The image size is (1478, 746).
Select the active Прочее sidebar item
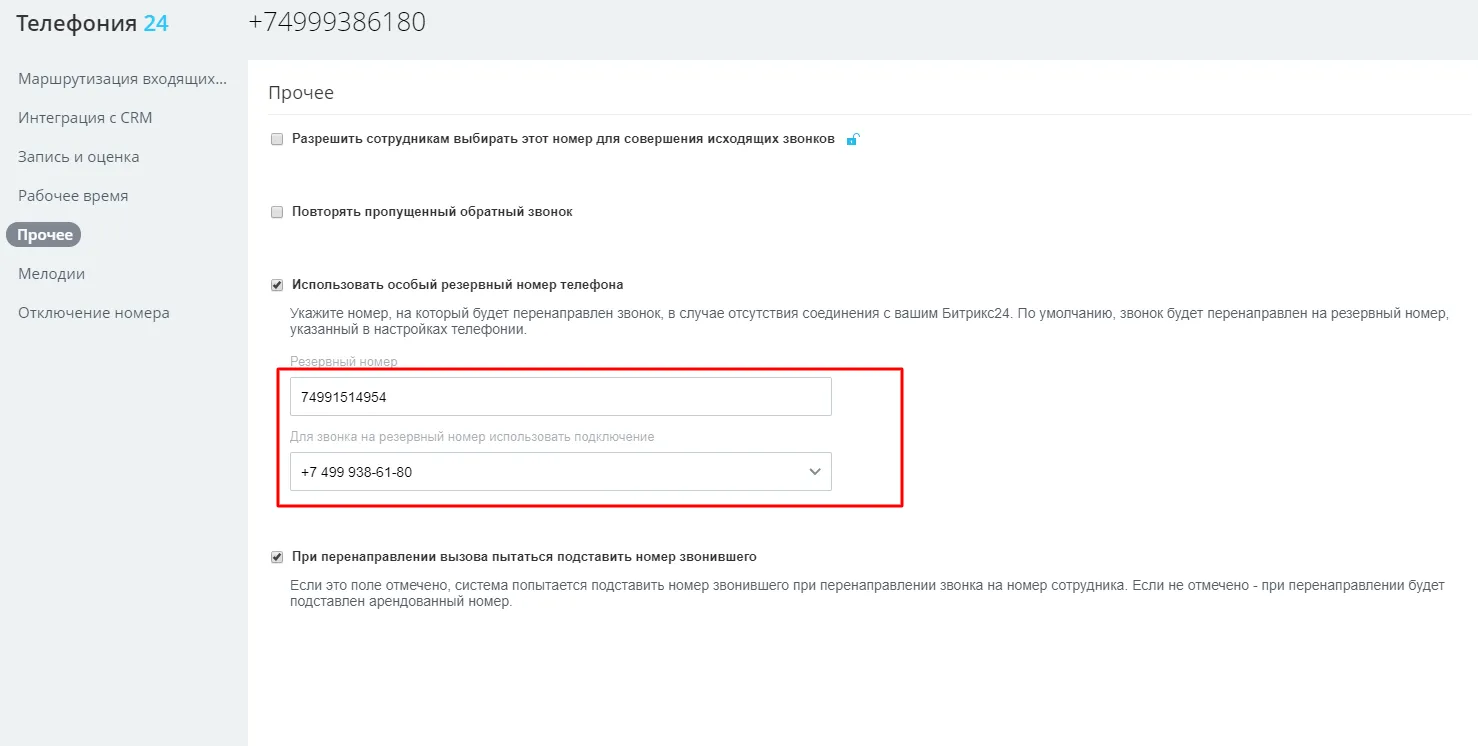[44, 235]
